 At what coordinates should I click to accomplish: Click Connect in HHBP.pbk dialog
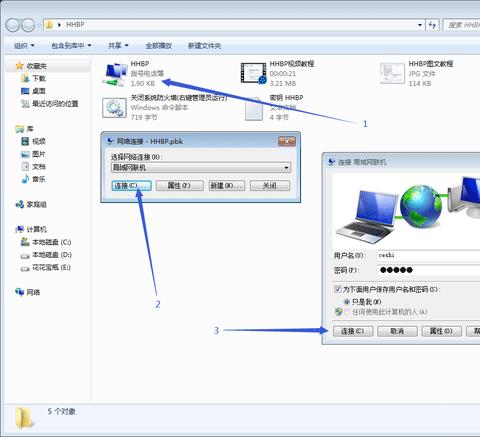[131, 185]
